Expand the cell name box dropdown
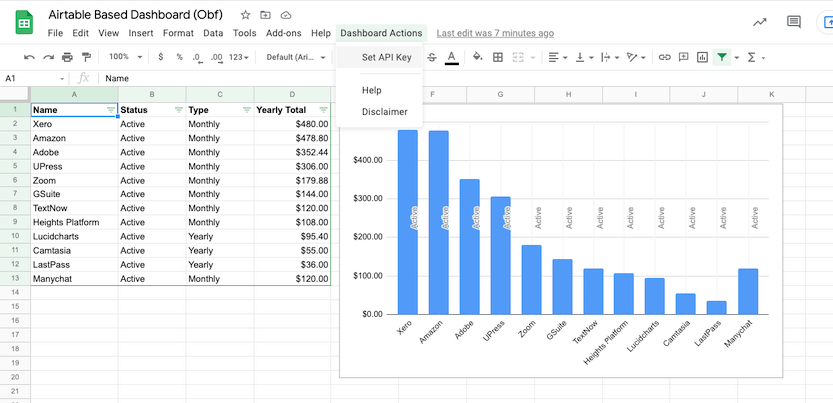Viewport: 833px width, 403px height. (62, 79)
